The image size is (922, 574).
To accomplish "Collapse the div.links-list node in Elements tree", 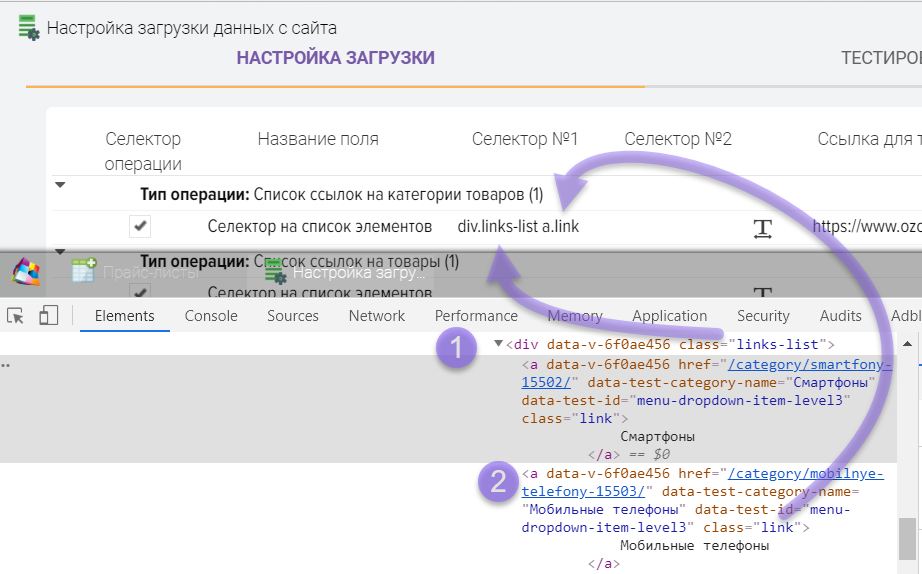I will click(499, 344).
